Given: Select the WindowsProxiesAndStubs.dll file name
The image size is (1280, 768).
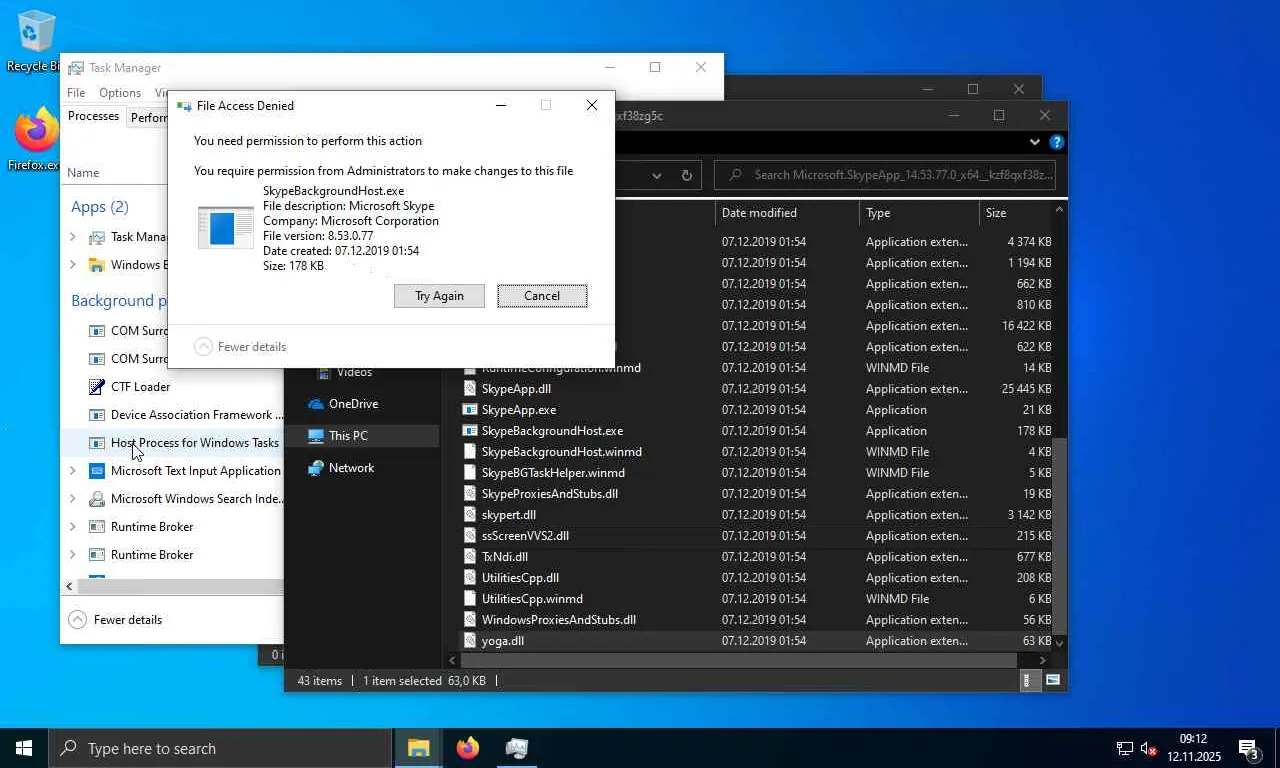Looking at the screenshot, I should point(559,620).
